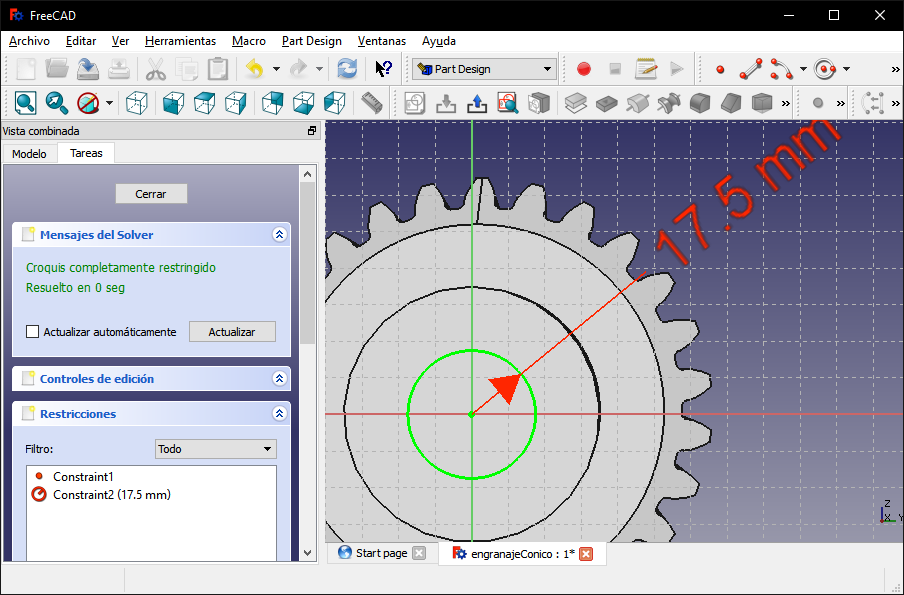Select the sketcher Line tool

(x=750, y=69)
